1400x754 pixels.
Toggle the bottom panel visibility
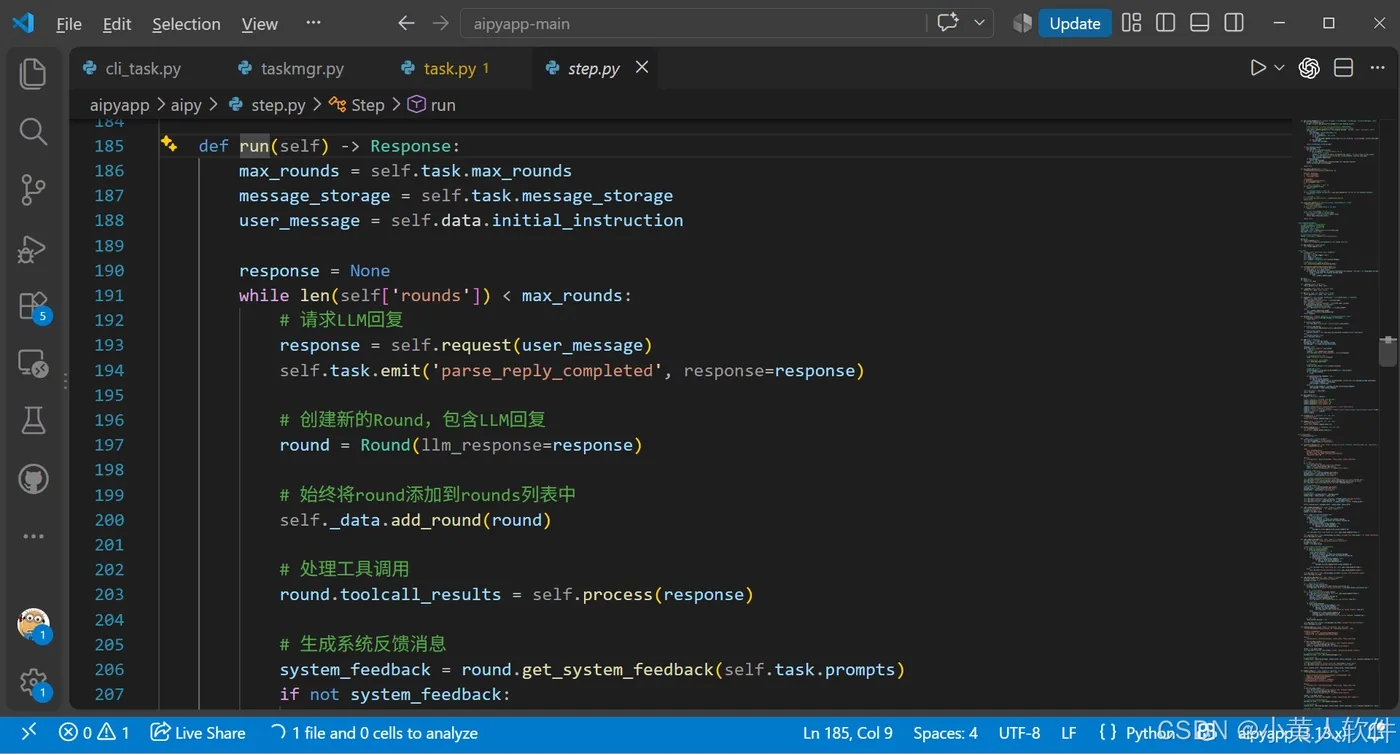[x=1200, y=23]
